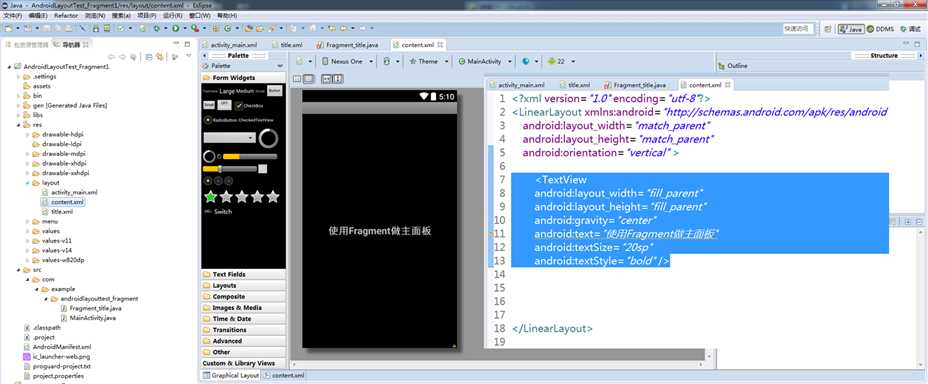Click the RadioButton widget in palette

(221, 120)
